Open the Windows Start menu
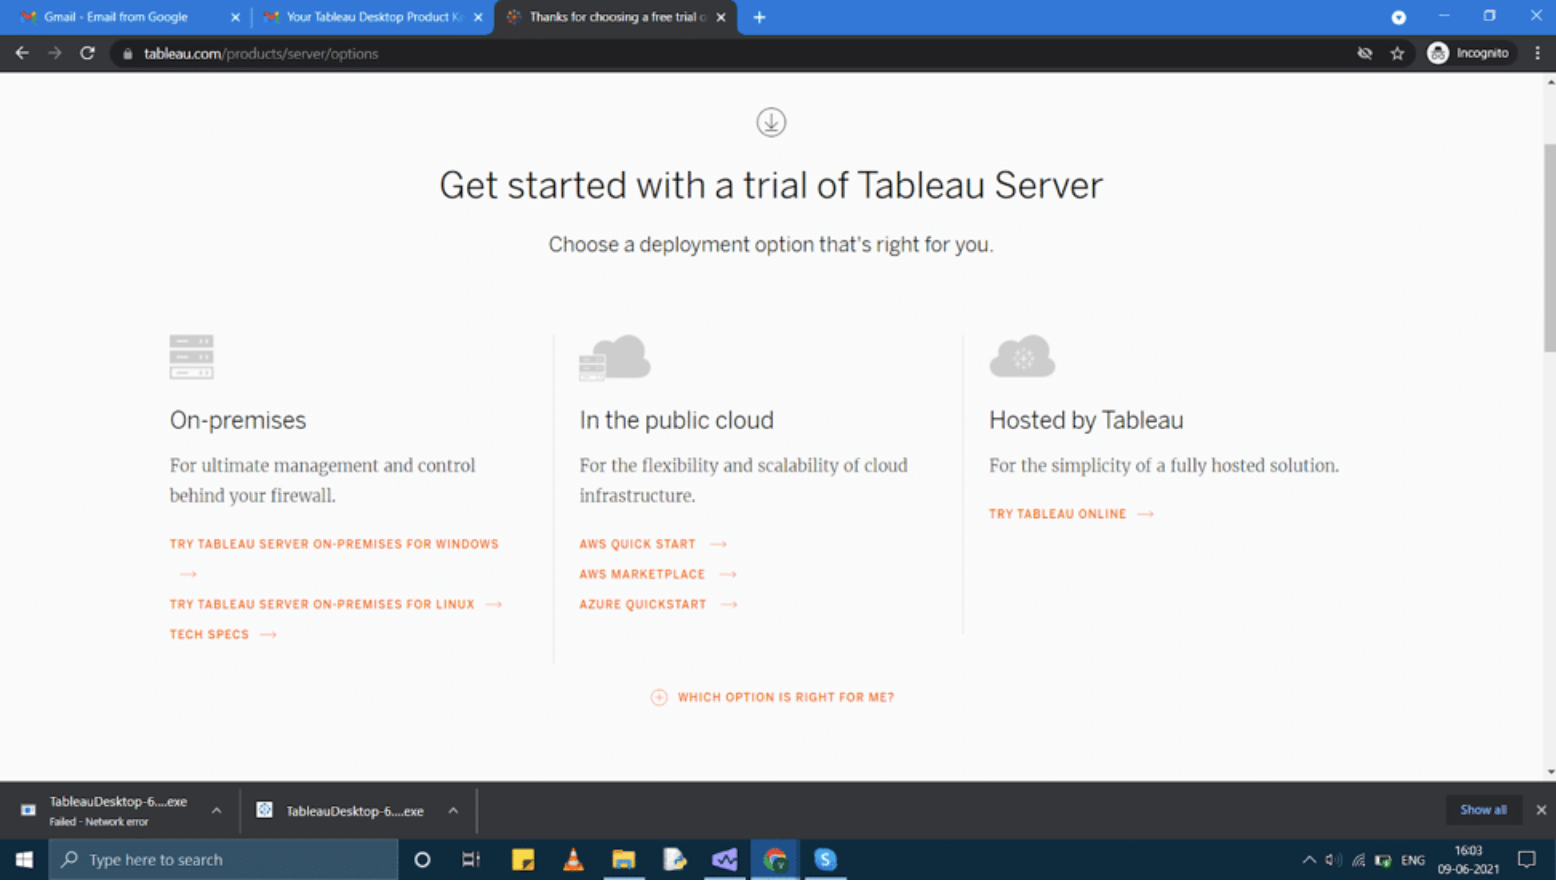Viewport: 1556px width, 884px height. (24, 859)
